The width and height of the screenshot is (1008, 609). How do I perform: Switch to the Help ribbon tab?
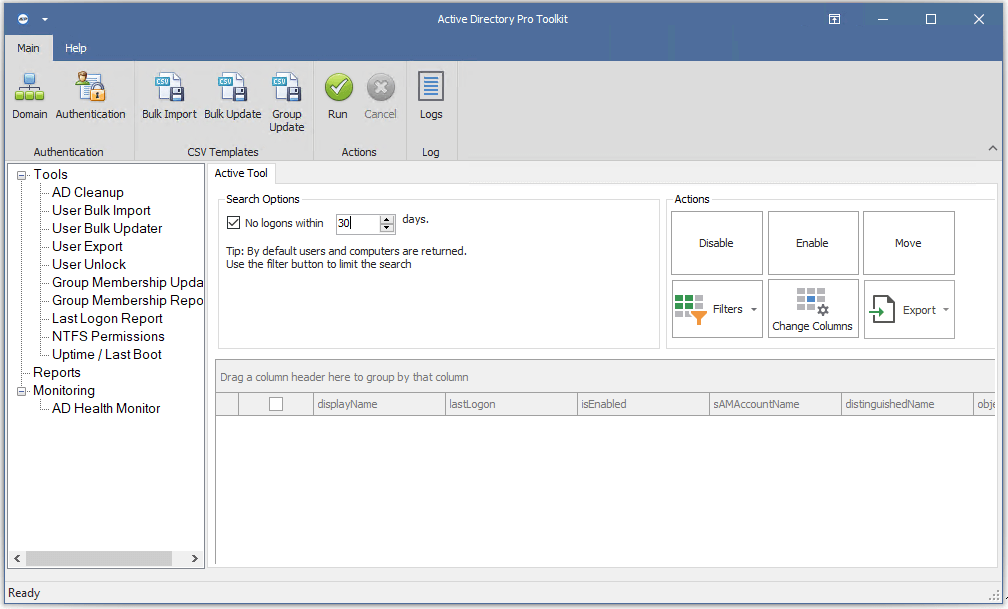tap(75, 48)
